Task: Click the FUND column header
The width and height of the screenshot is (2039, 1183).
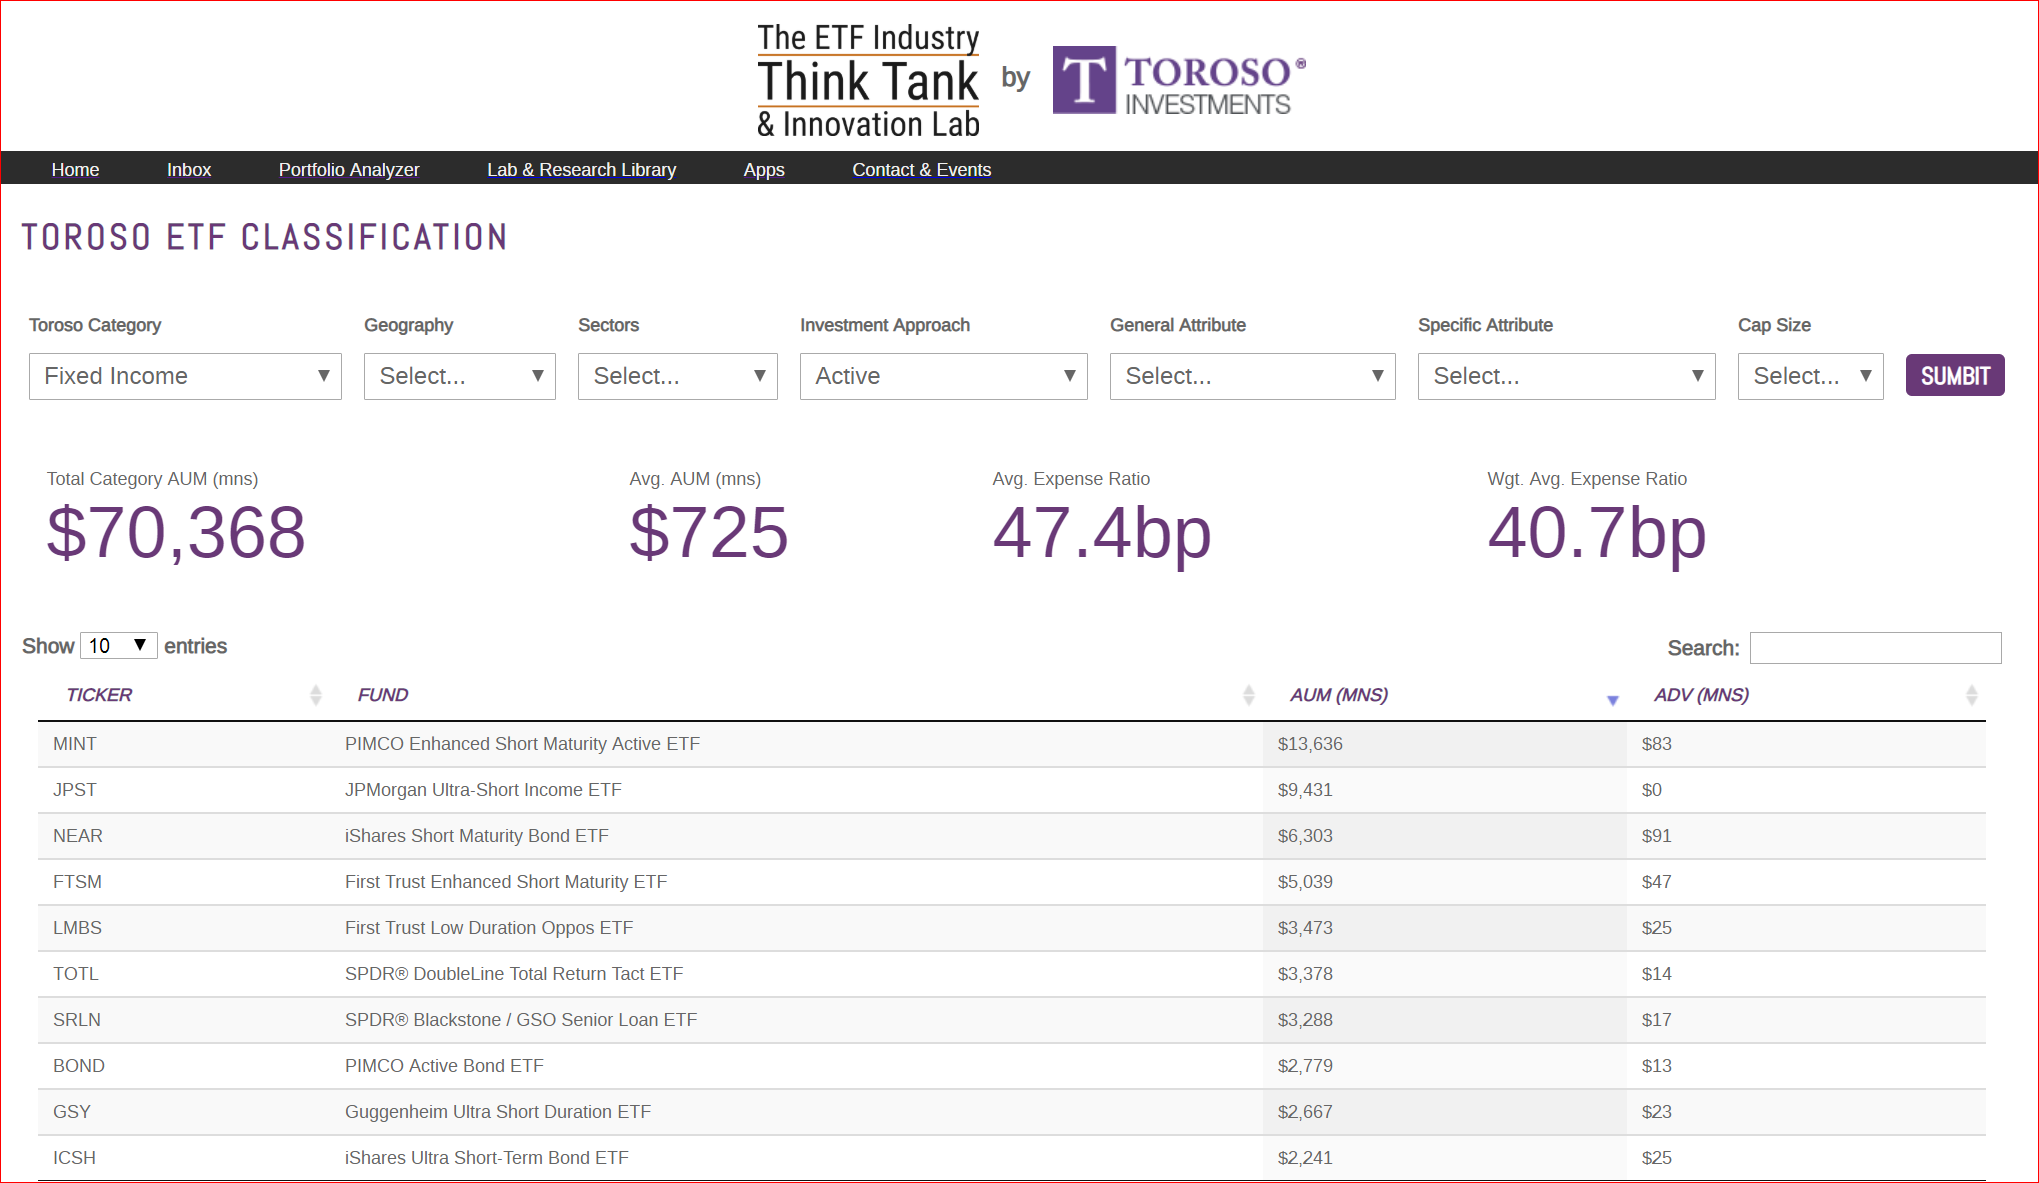Action: click(x=383, y=695)
